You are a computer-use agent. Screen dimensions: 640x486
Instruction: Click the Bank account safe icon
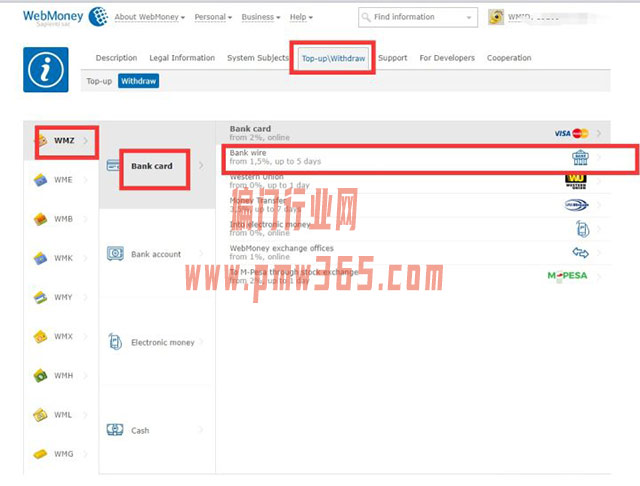coord(115,253)
